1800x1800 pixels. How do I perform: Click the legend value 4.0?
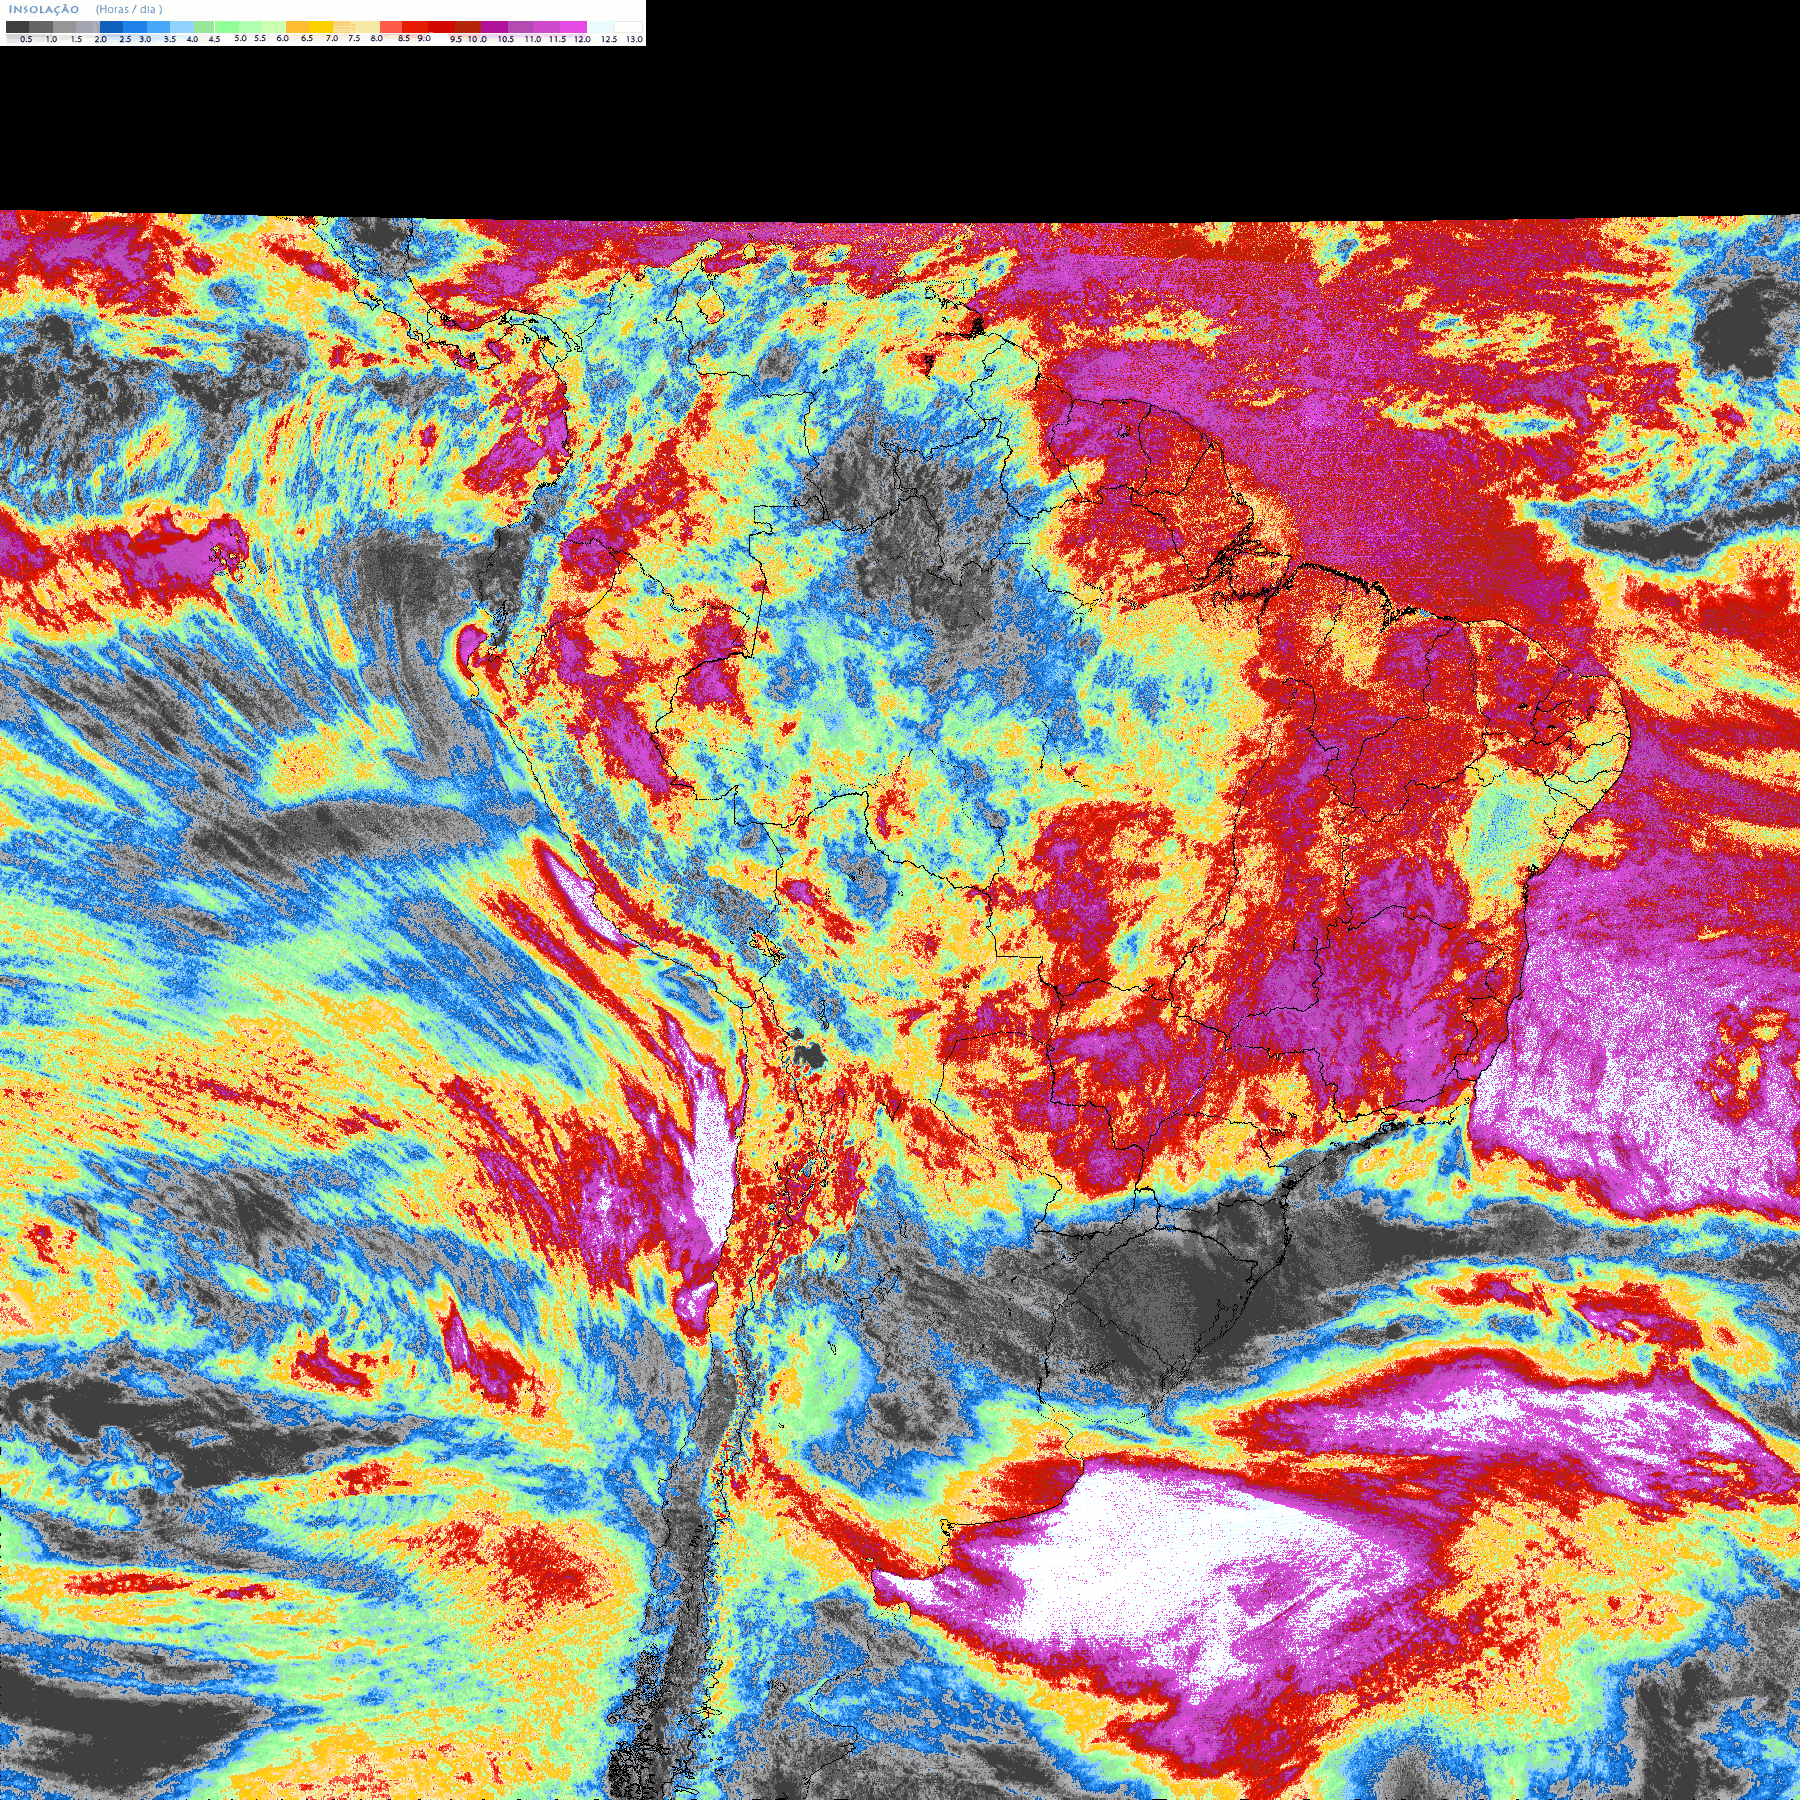tap(192, 39)
